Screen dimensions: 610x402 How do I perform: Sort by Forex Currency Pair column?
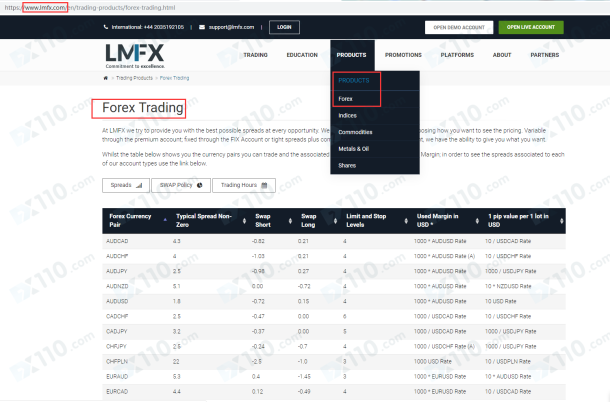click(134, 221)
